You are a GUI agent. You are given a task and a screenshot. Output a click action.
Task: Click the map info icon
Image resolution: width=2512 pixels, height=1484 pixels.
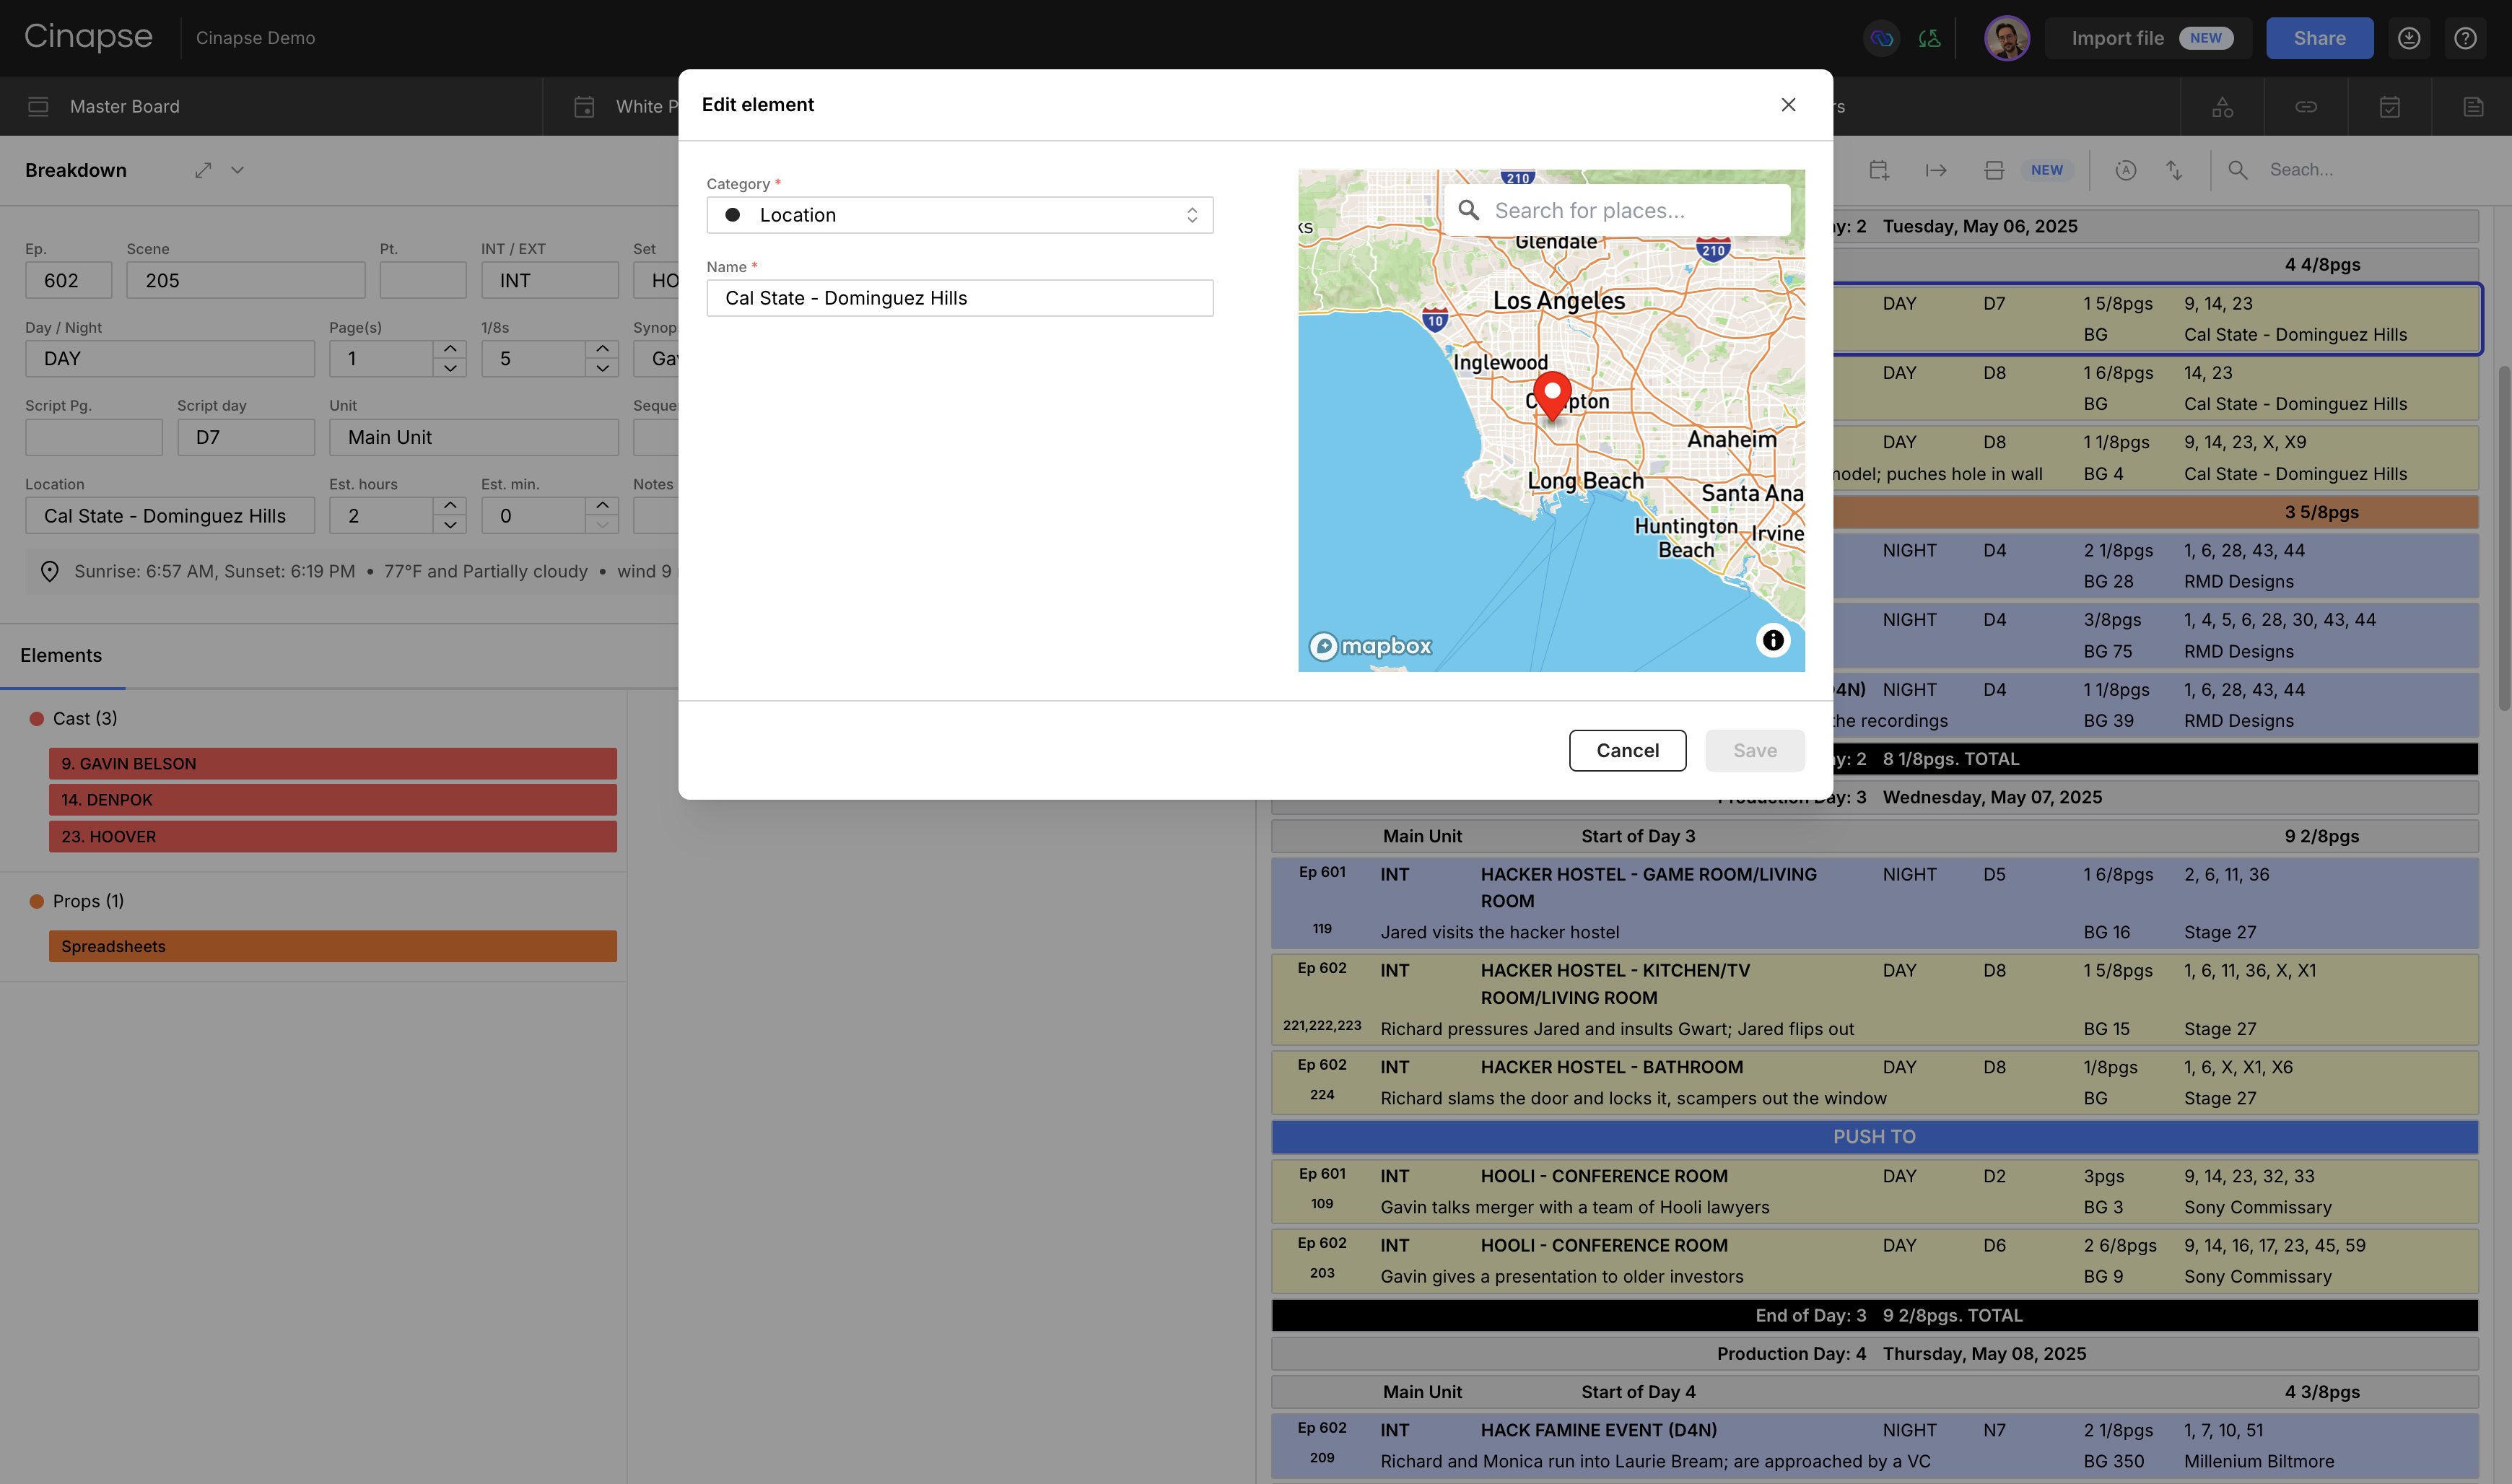pyautogui.click(x=1773, y=640)
